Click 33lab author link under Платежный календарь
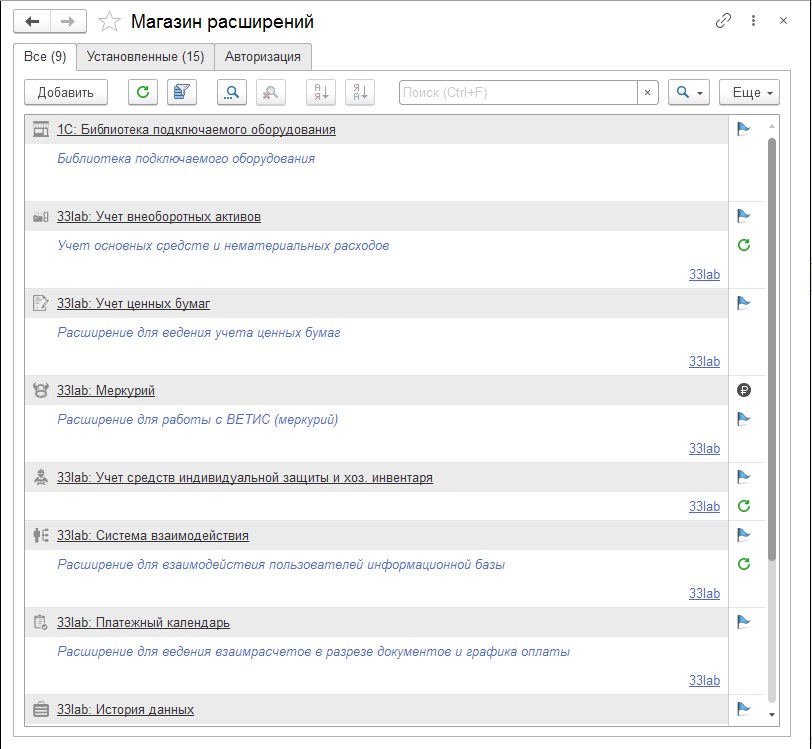The image size is (812, 749). point(704,681)
